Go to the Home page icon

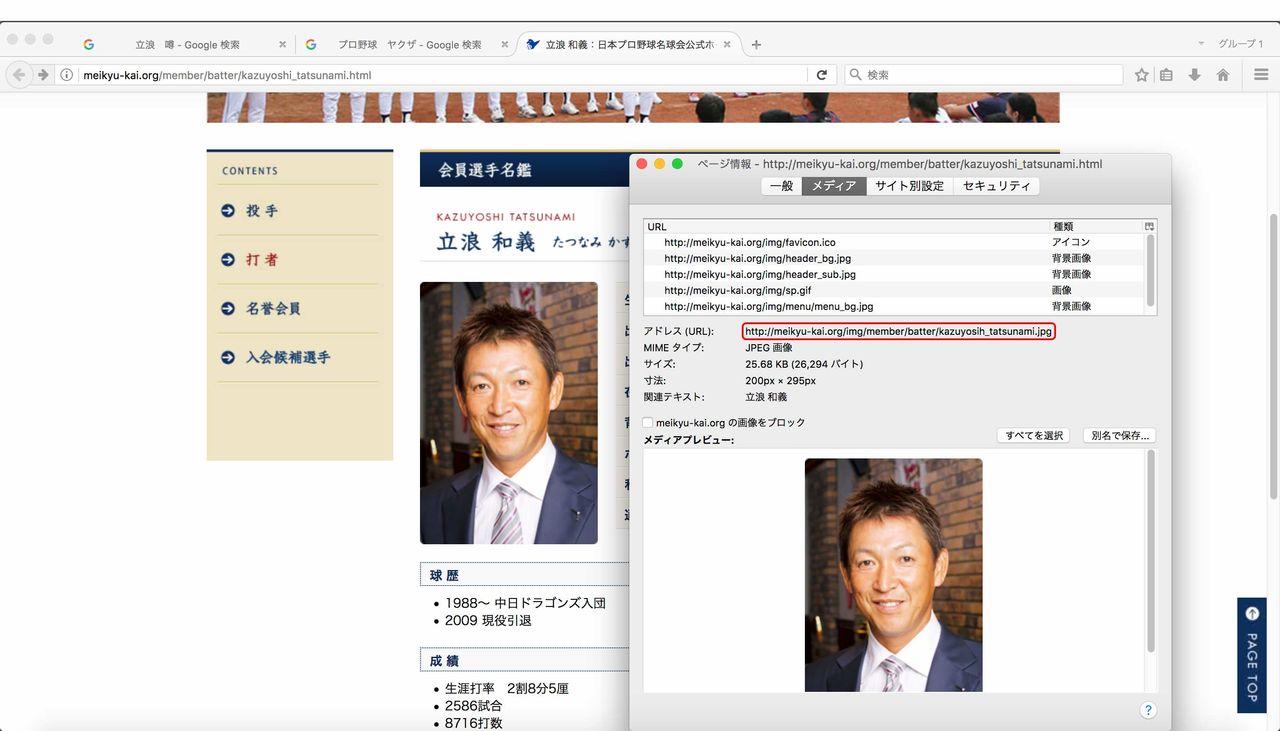click(x=1222, y=75)
